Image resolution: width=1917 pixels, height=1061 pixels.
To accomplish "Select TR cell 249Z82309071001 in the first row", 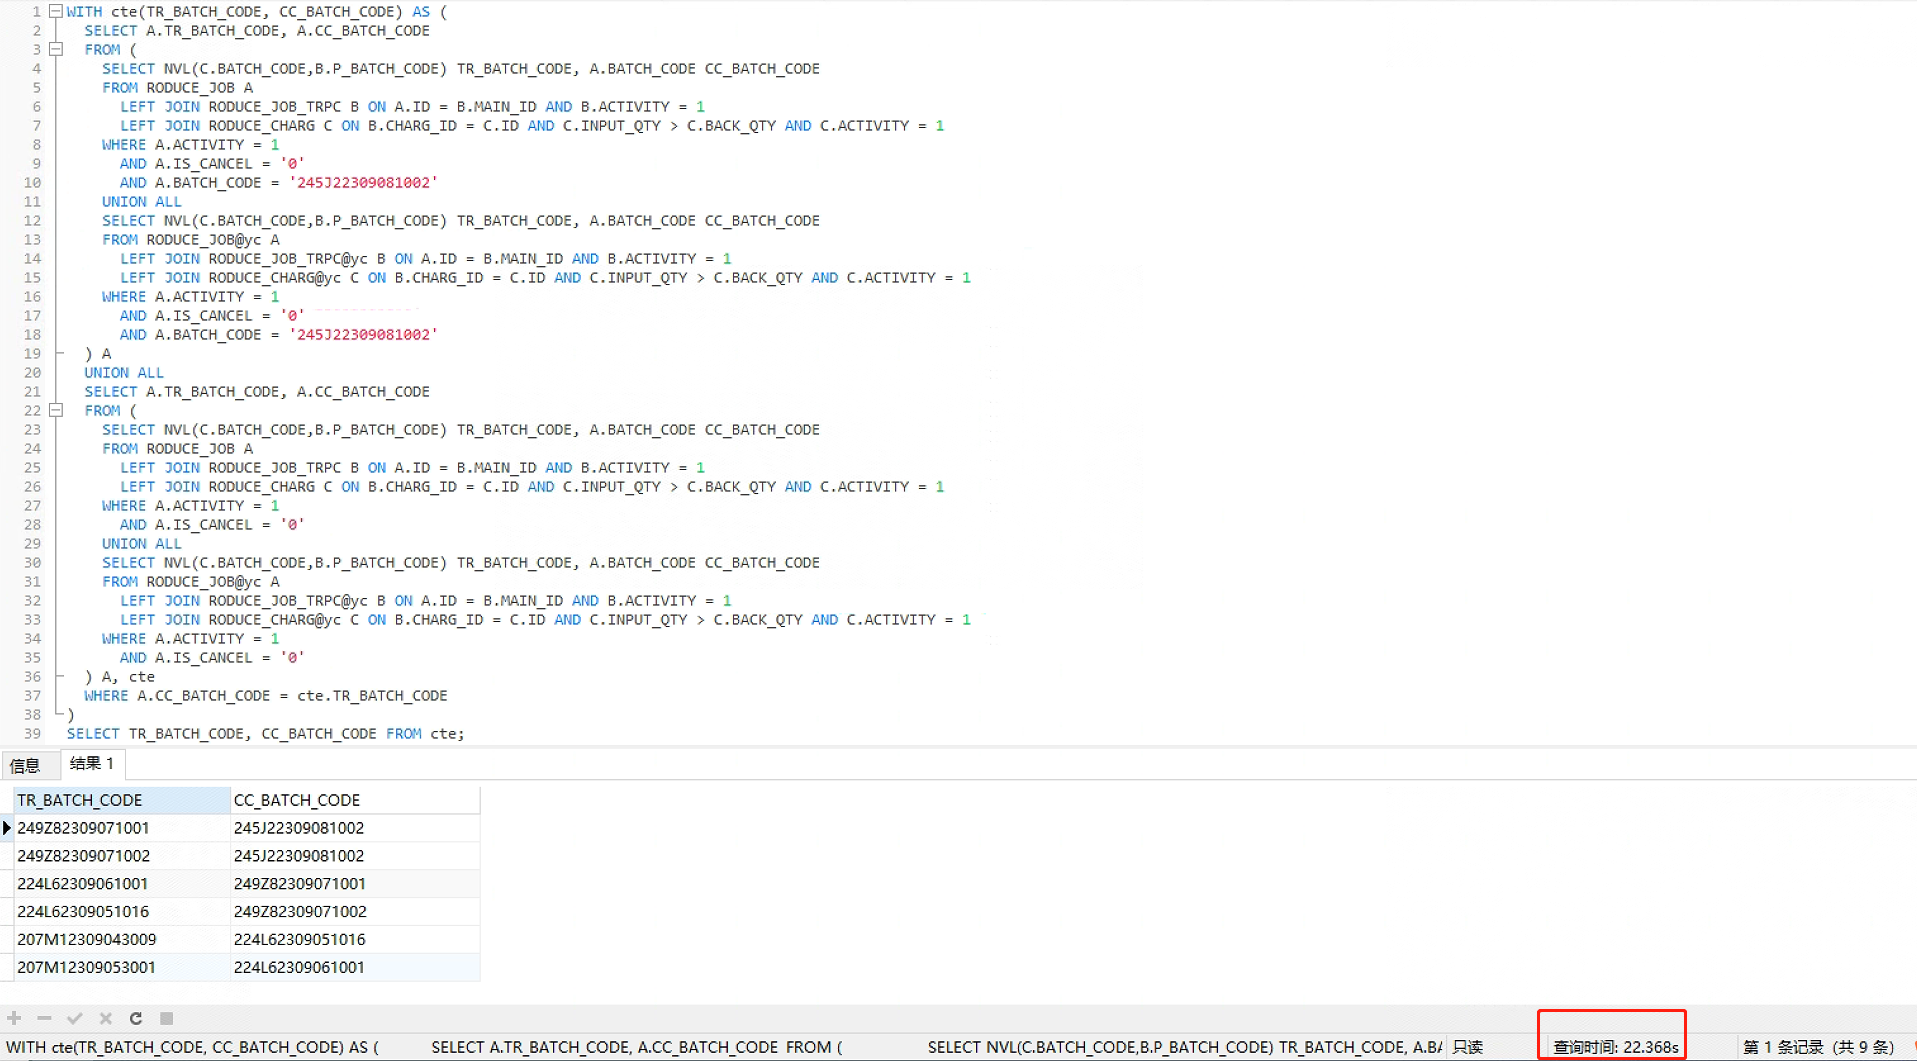I will [121, 828].
